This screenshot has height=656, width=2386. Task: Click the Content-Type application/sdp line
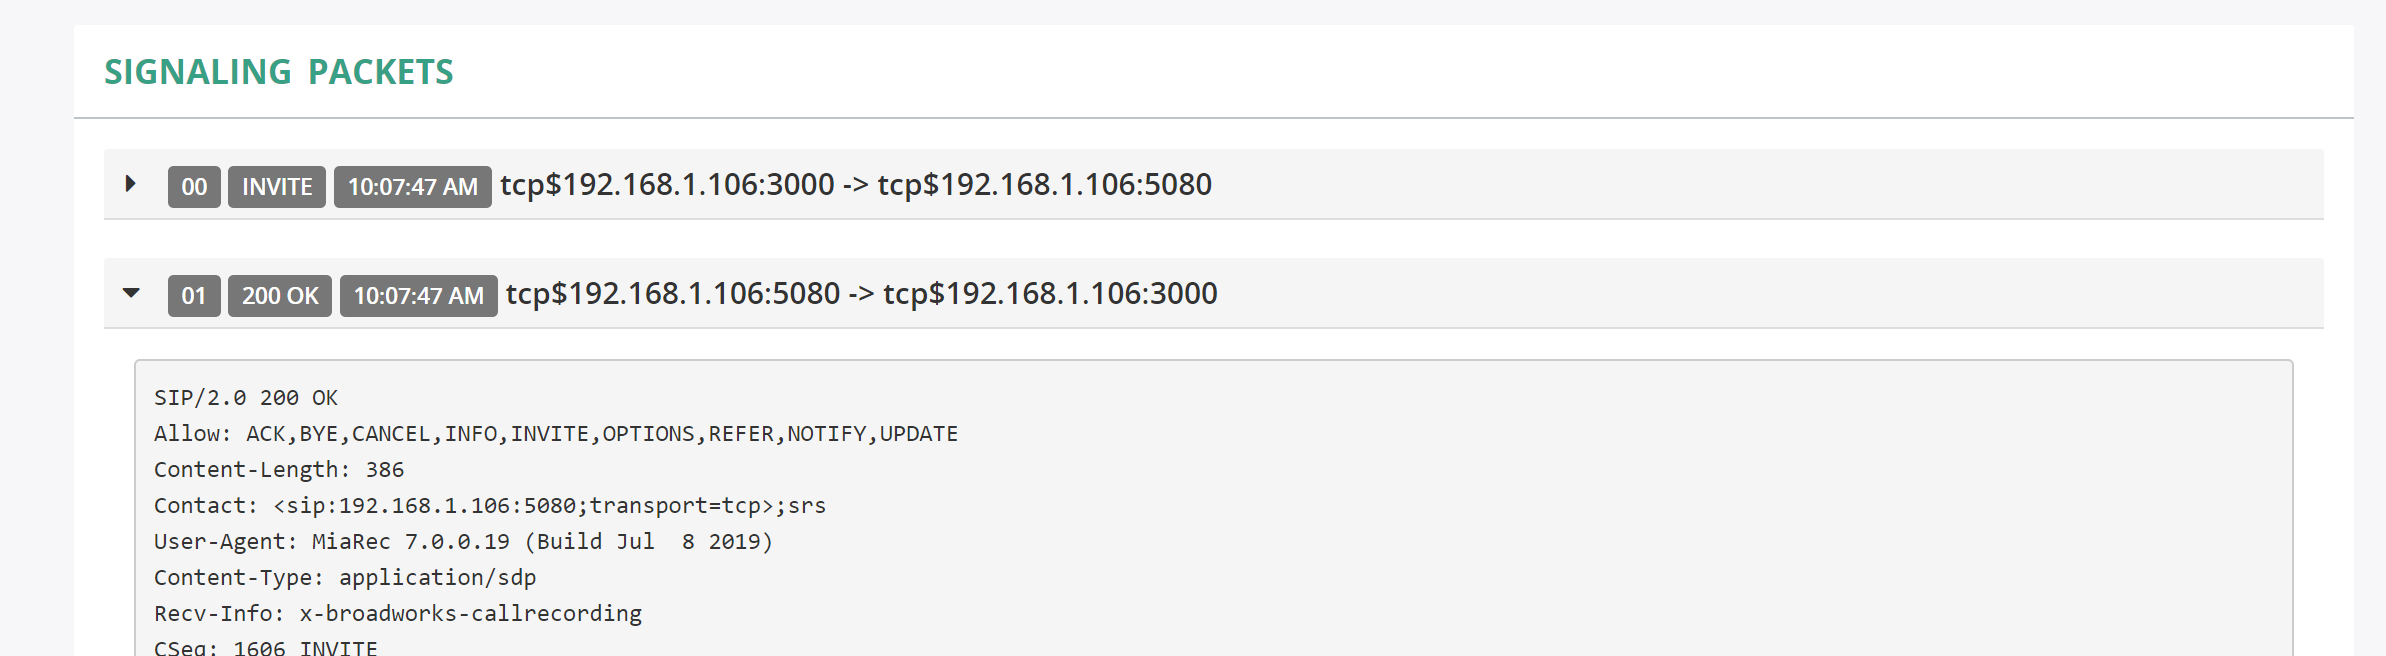[345, 578]
